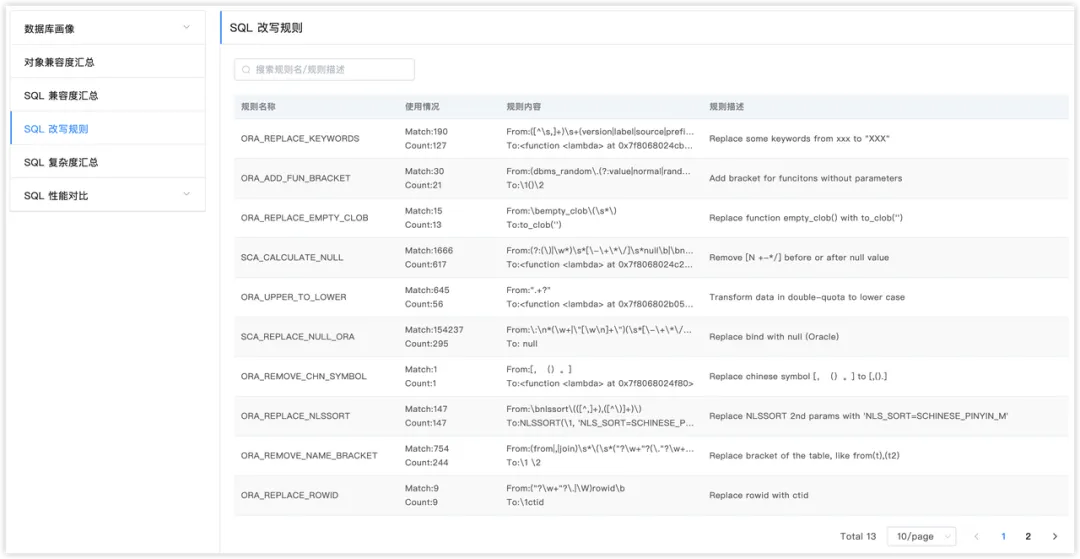The width and height of the screenshot is (1080, 559).
Task: Select rule ORA_REPLACE_EMPTY_CLOB
Action: click(304, 218)
